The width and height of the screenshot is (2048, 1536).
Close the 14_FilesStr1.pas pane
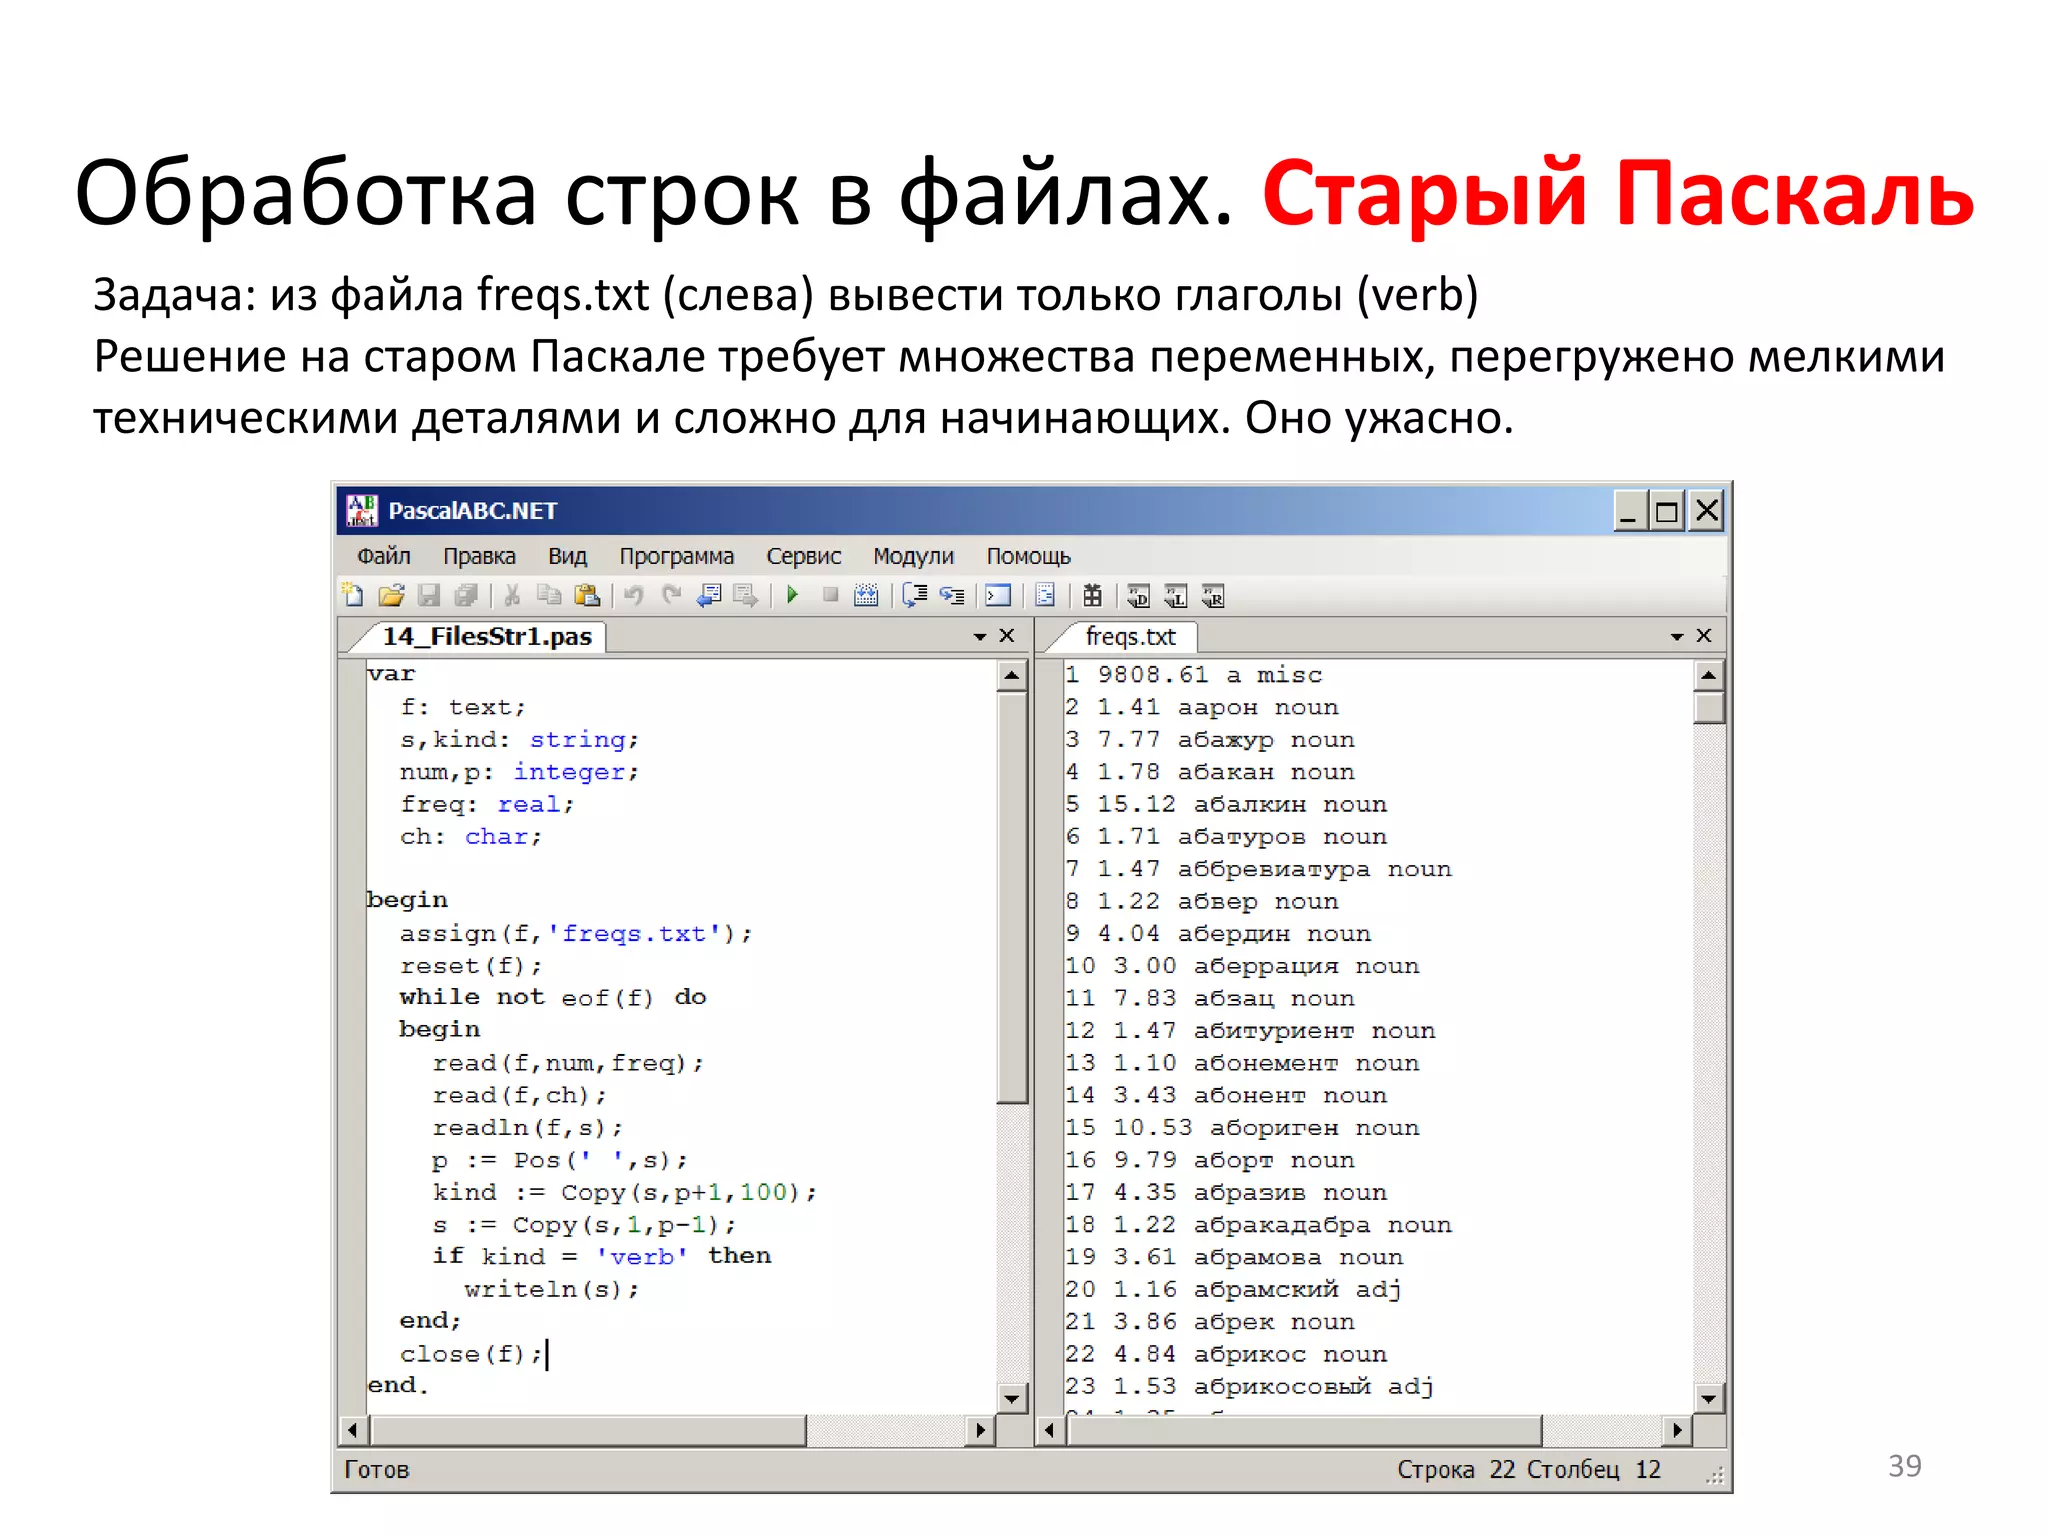point(1007,636)
